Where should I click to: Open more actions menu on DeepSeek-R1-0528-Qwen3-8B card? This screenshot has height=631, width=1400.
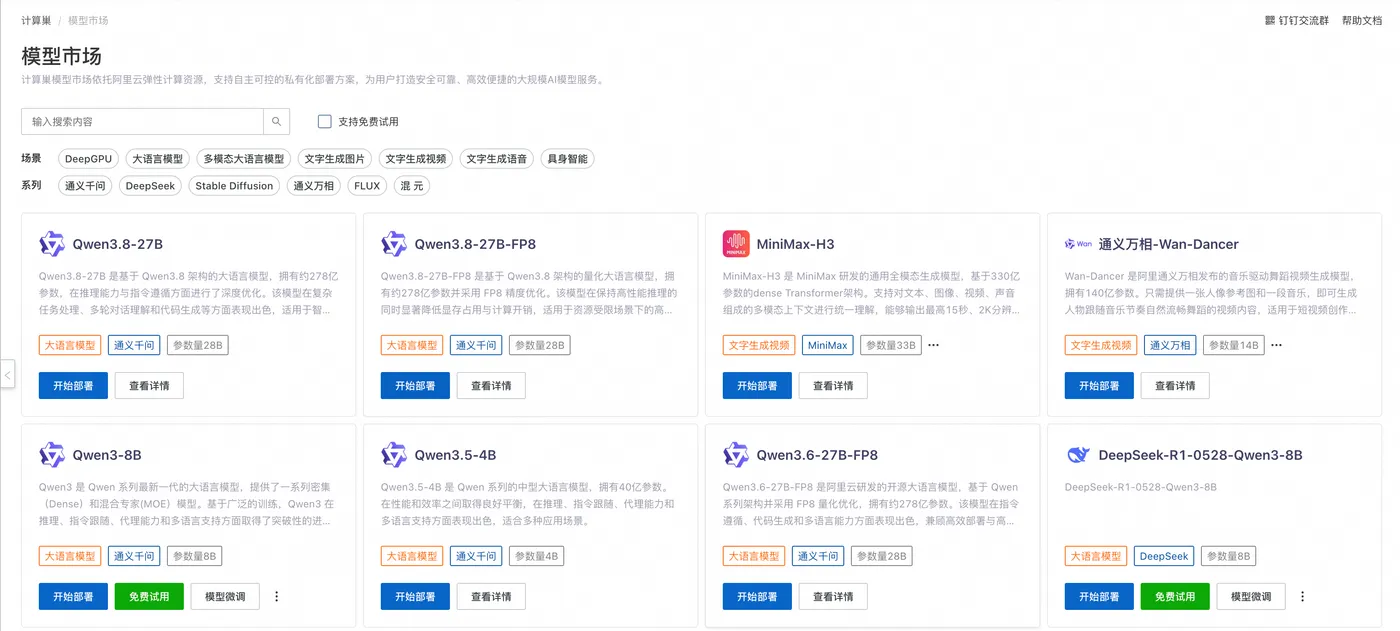pos(1303,597)
